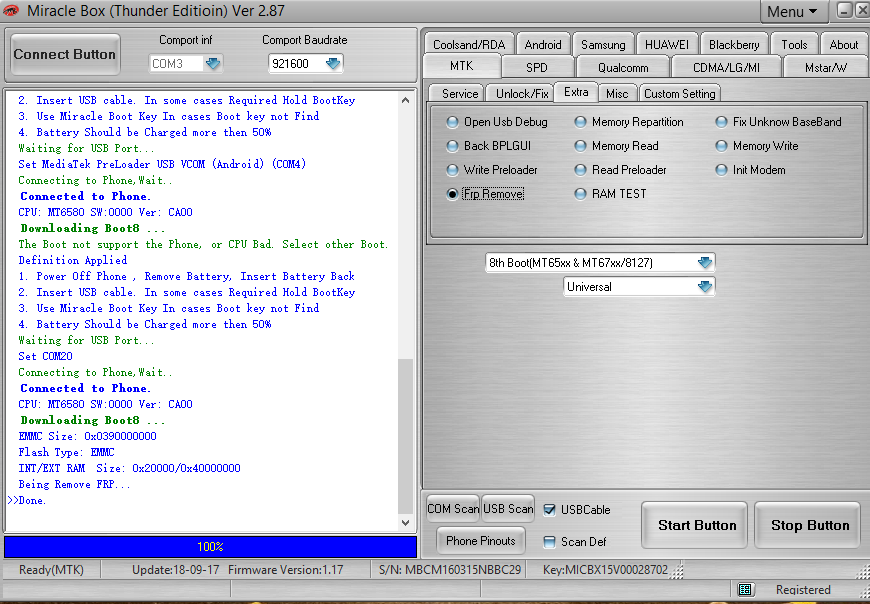Open the HUAWEI tab
870x604 pixels.
(666, 44)
